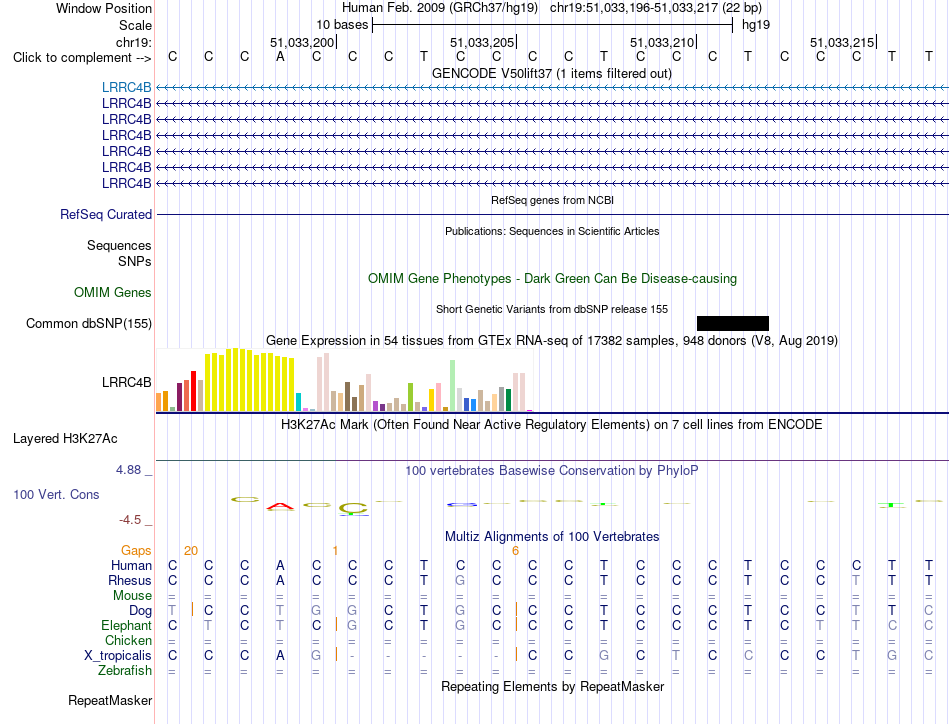
Task: Click the LRRC4B label beside the GTEx chart
Action: tap(126, 382)
